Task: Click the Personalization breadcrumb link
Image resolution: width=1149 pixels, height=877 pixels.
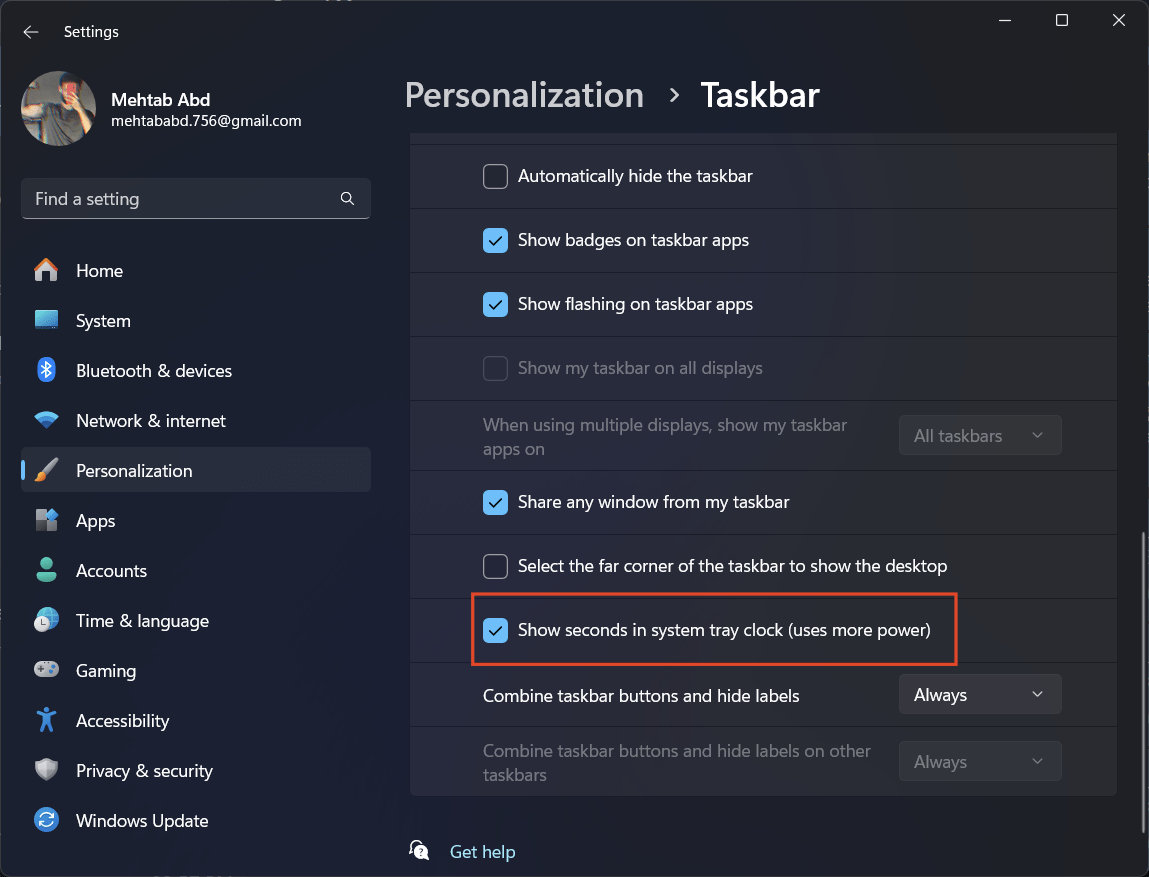Action: [524, 95]
